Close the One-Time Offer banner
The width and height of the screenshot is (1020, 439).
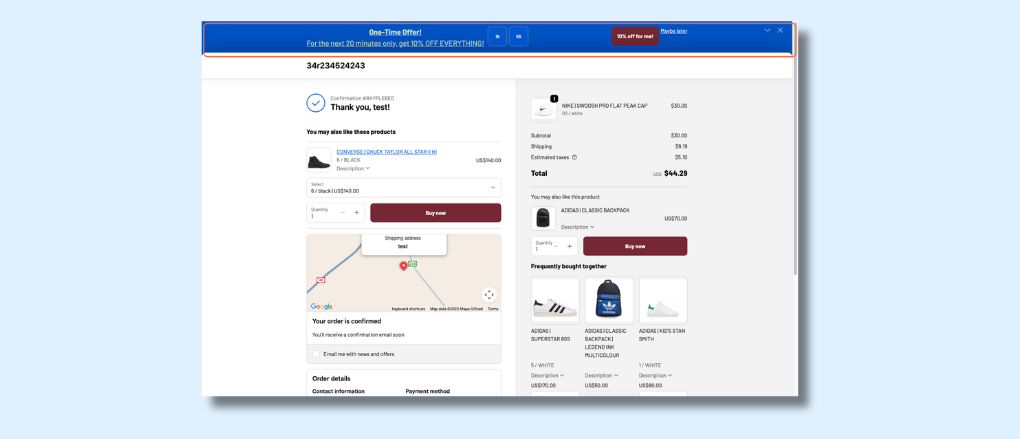[780, 30]
